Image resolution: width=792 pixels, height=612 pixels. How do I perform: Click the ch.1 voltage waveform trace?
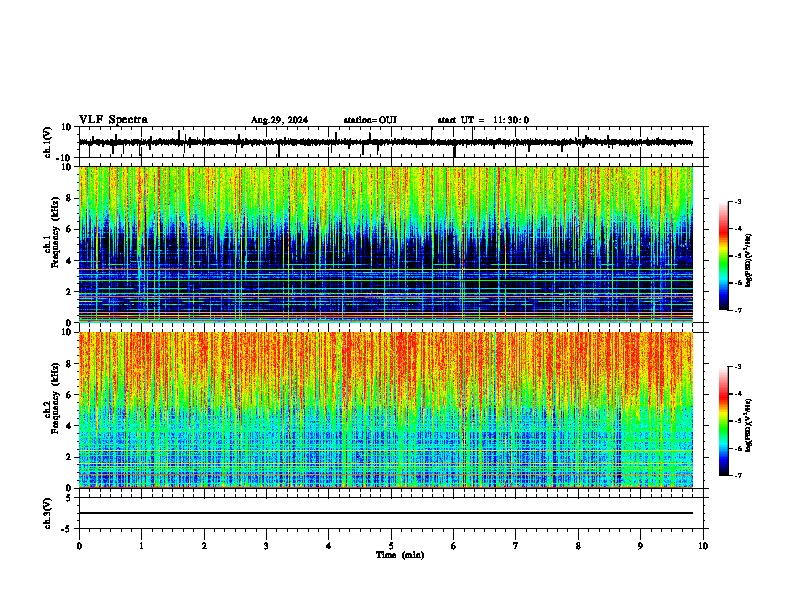(x=386, y=142)
